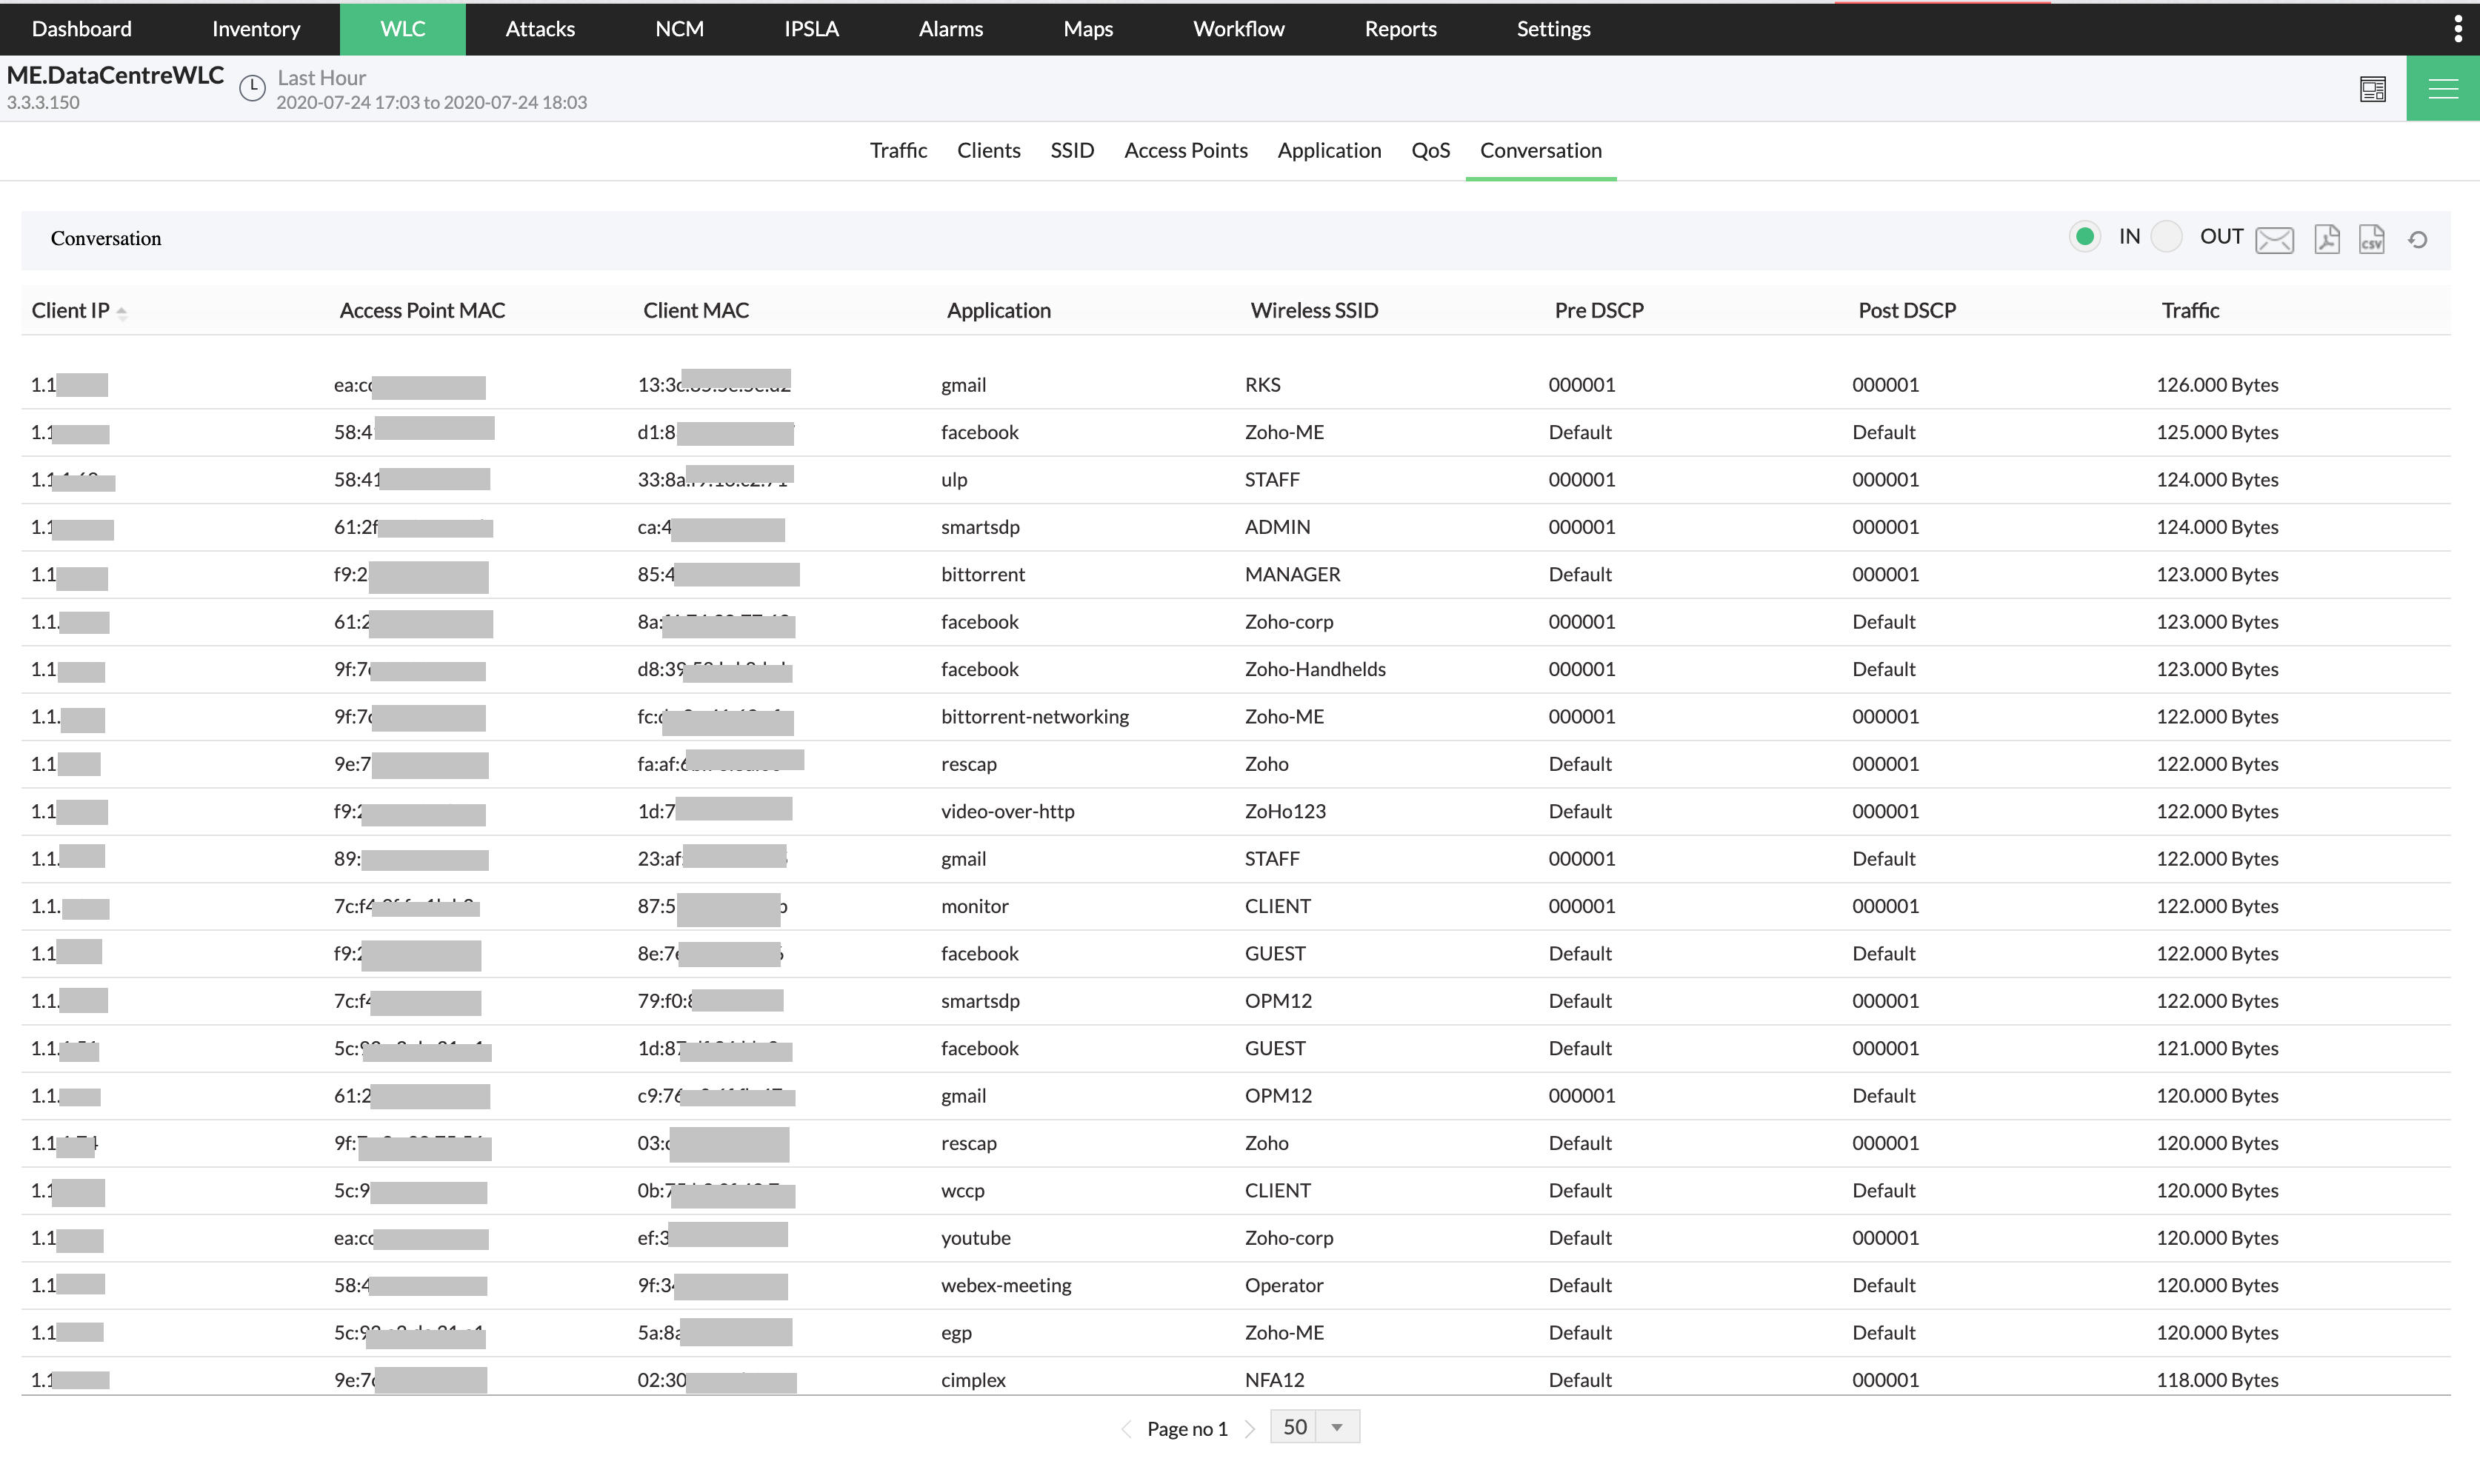Screen dimensions: 2480x1484
Task: Click the dashboard layout icon near hamburger
Action: pos(2373,89)
